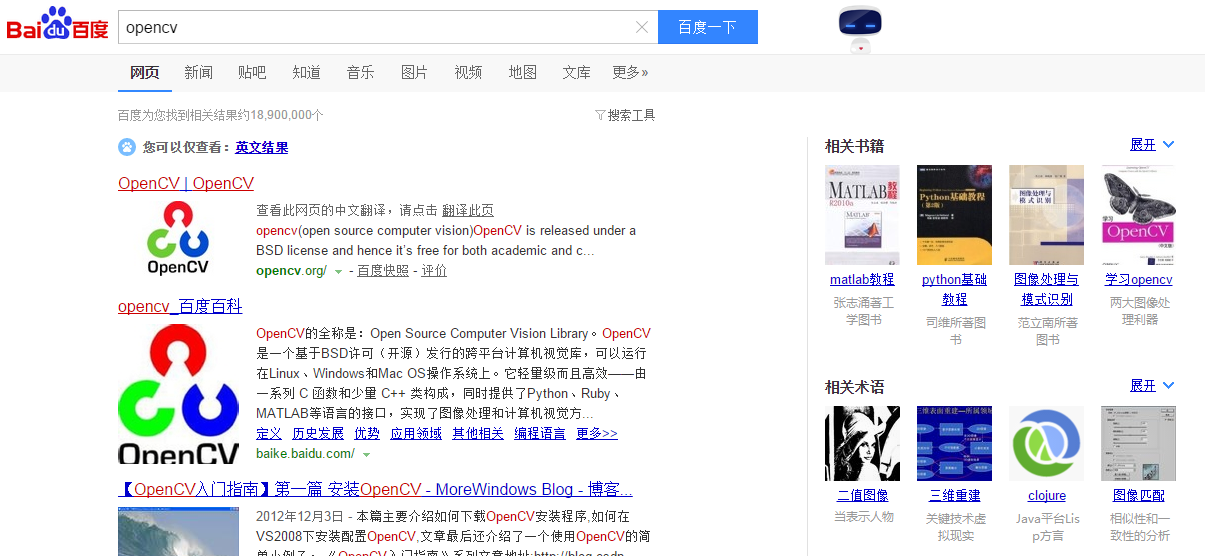This screenshot has width=1205, height=556.
Task: Click the 二值图像 term link
Action: click(862, 496)
